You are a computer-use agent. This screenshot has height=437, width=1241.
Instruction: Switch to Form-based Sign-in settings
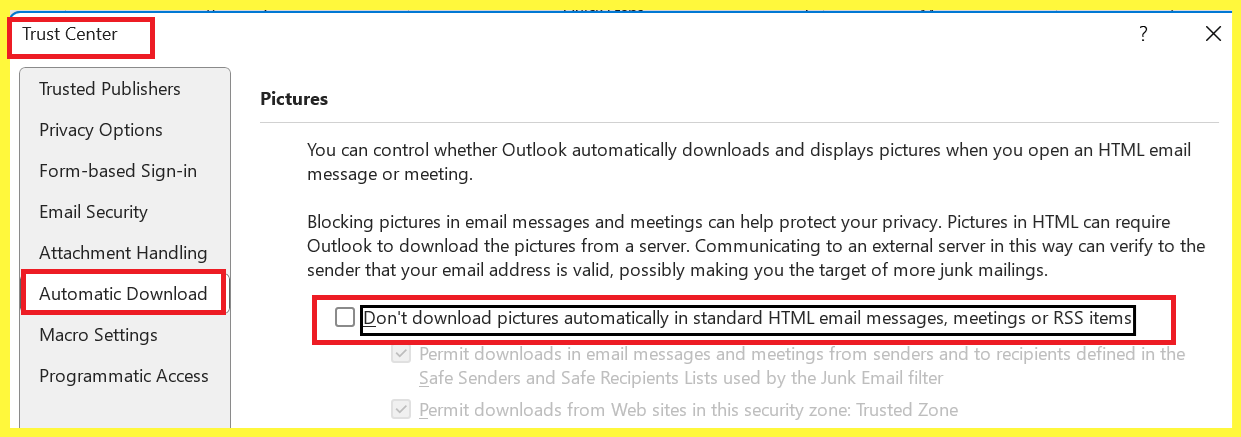118,171
